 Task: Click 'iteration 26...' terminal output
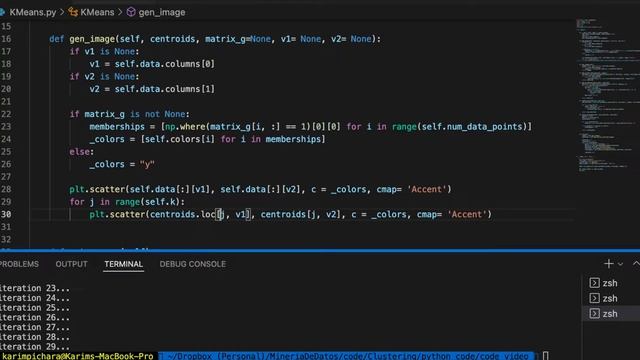click(x=35, y=318)
